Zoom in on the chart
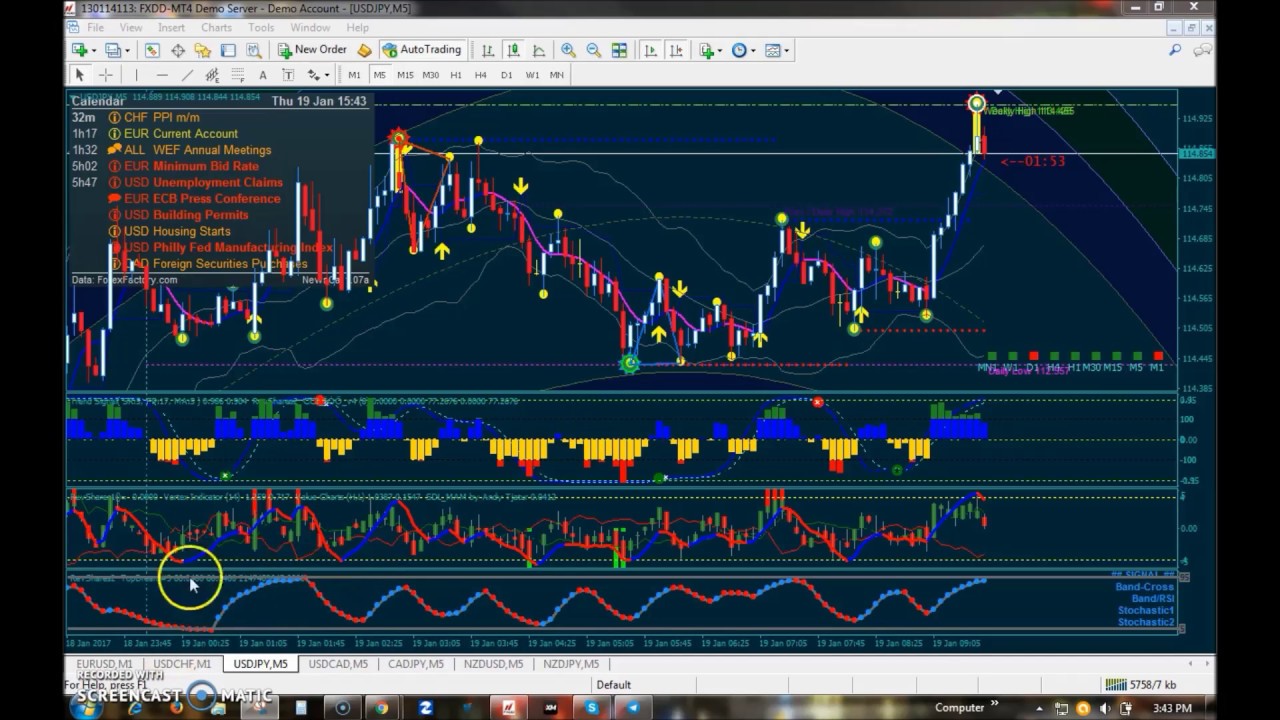This screenshot has height=720, width=1280. tap(568, 50)
